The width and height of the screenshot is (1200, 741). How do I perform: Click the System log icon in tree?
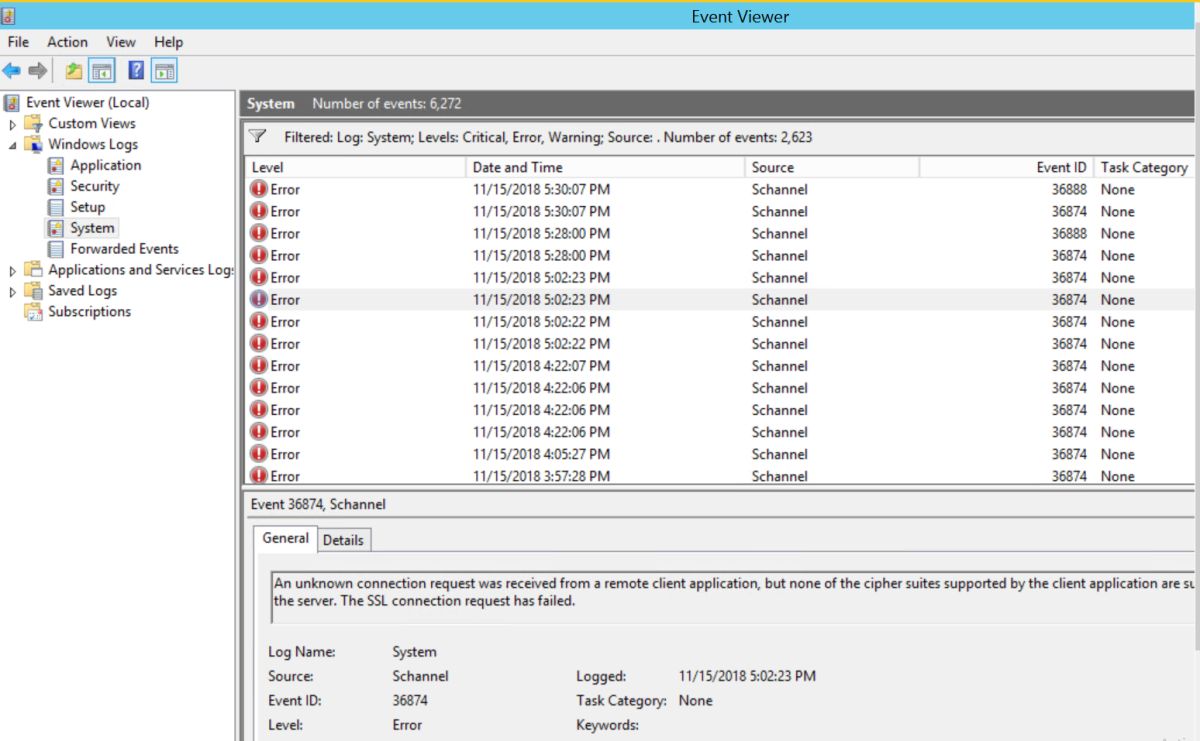click(56, 228)
